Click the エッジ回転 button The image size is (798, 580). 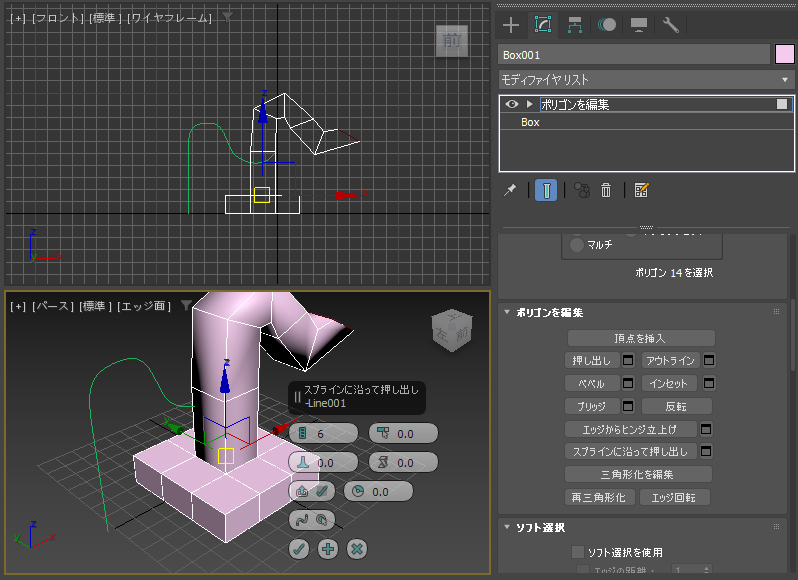674,497
